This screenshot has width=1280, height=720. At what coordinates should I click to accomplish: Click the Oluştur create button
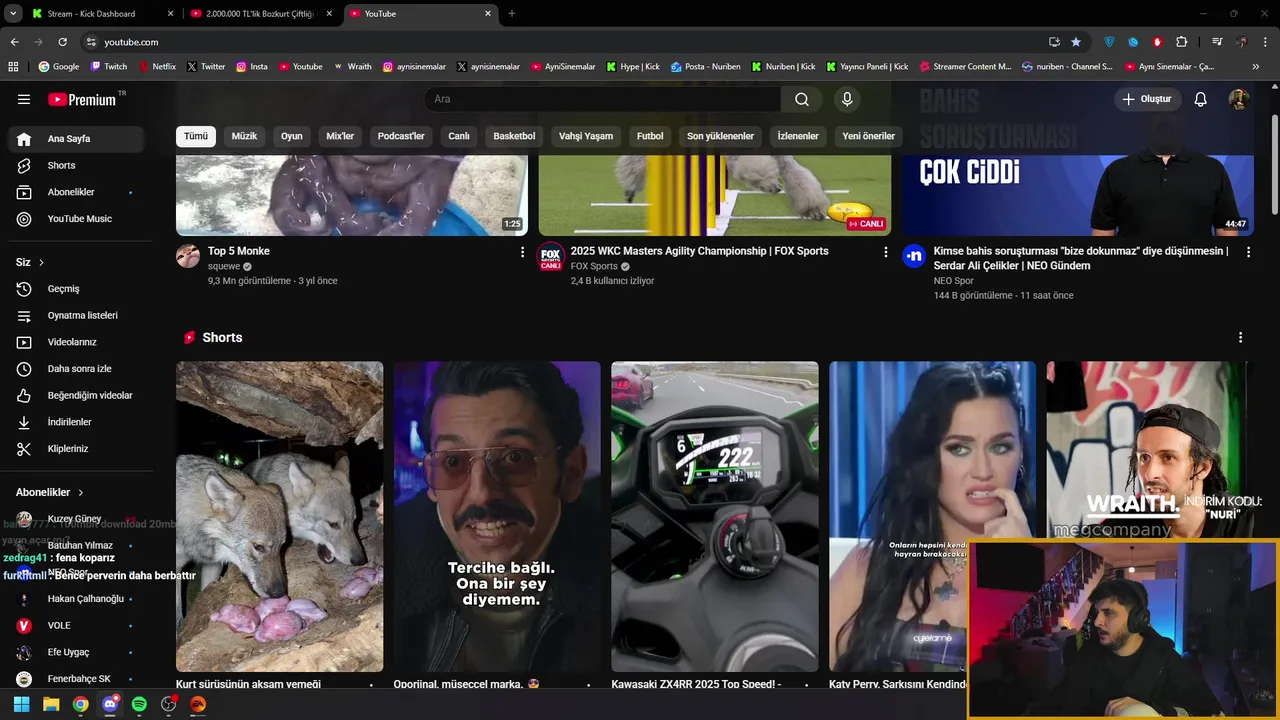coord(1146,99)
